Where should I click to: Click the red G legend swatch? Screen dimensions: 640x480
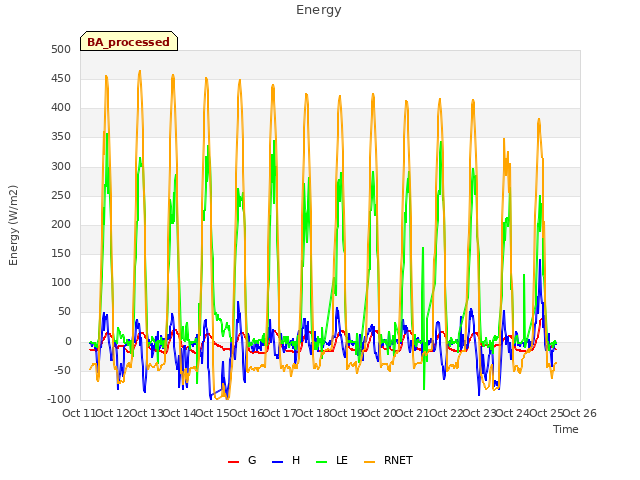tap(233, 462)
